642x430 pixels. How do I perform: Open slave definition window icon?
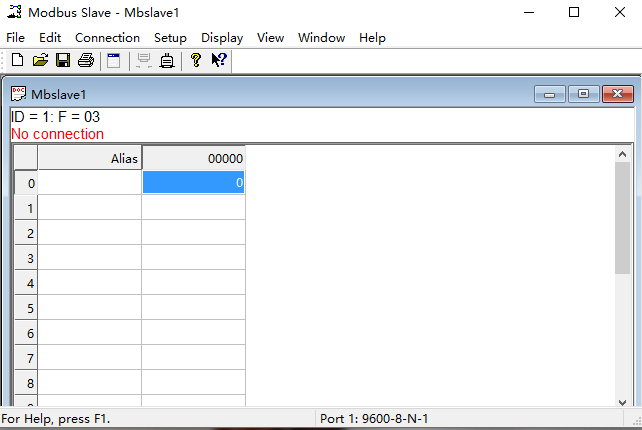coord(114,61)
